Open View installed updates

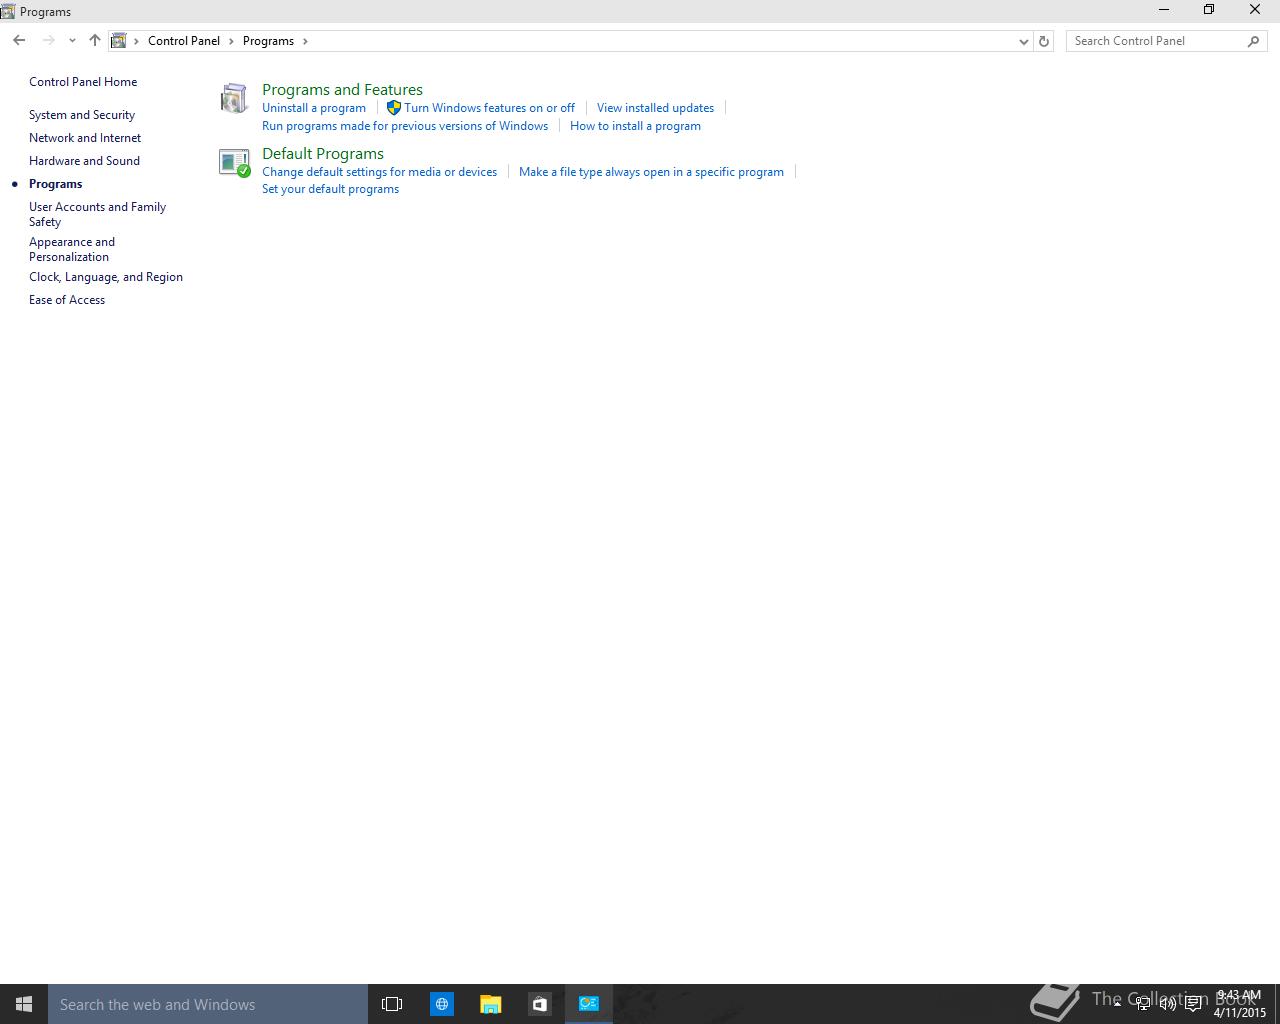coord(655,108)
